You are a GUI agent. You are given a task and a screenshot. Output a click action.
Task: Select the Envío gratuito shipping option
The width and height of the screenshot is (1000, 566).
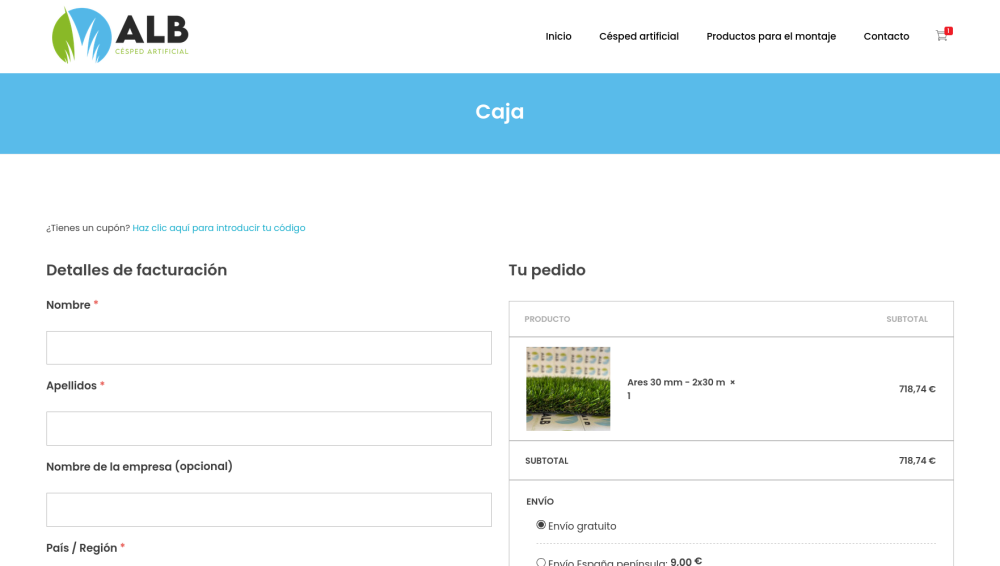541,525
